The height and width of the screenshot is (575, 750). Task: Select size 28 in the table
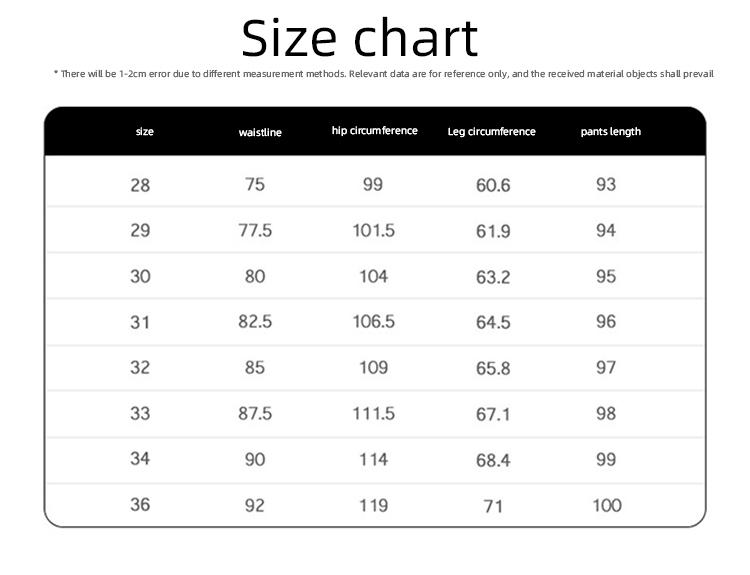140,185
